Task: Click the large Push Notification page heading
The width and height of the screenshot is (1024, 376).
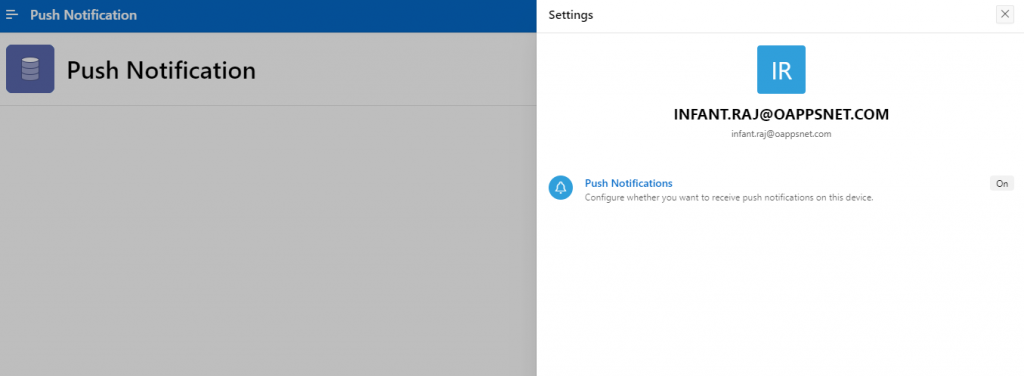Action: [x=161, y=70]
